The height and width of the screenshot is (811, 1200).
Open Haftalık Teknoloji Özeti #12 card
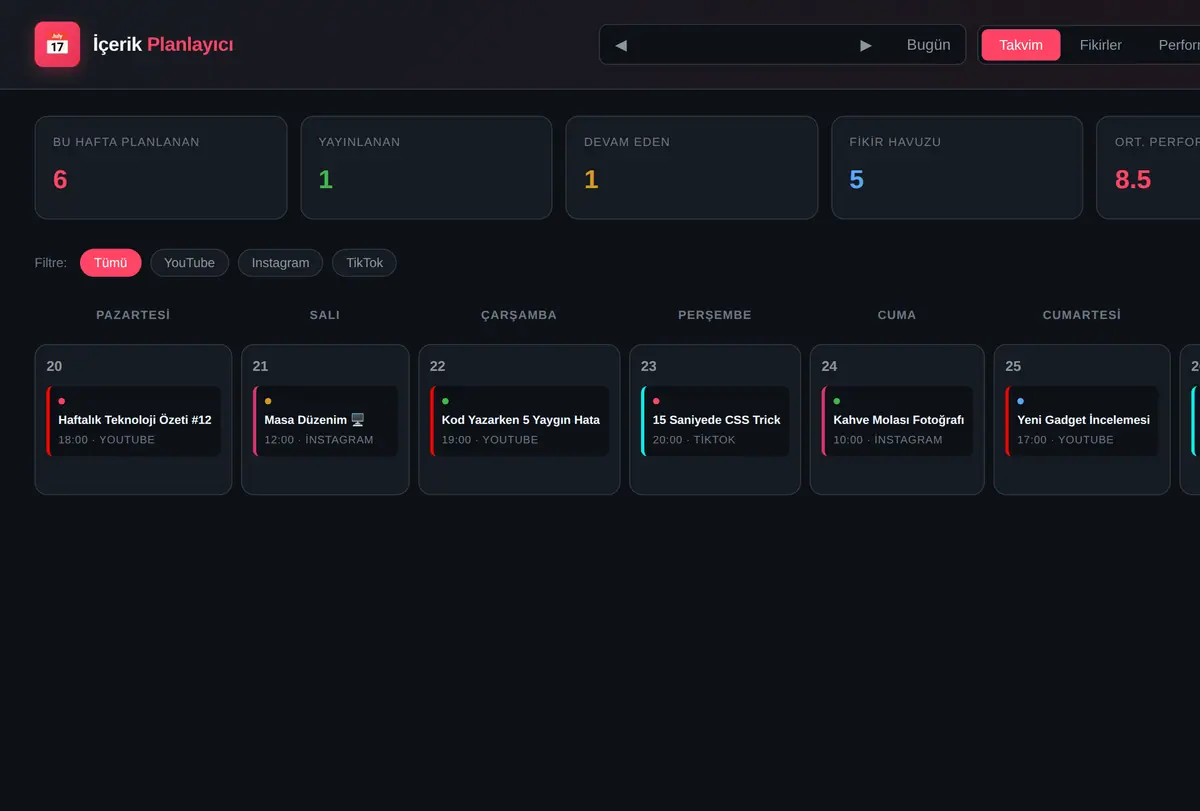point(134,421)
